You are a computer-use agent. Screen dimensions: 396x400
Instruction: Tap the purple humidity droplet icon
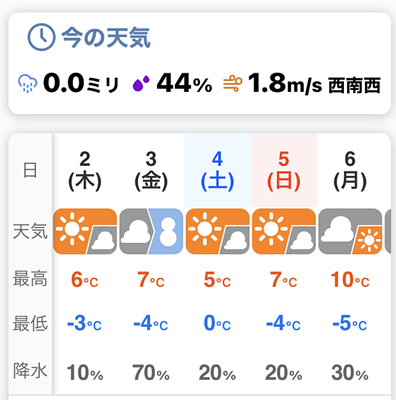141,84
